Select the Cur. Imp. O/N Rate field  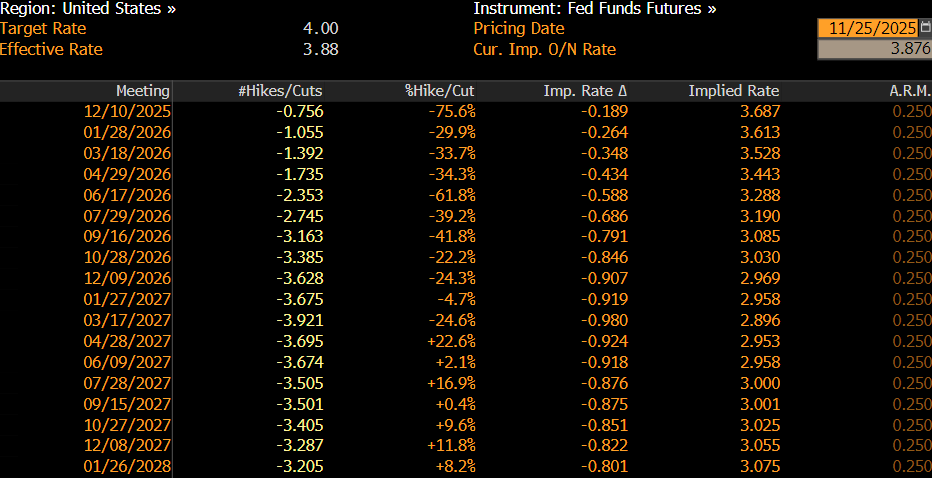pyautogui.click(x=873, y=49)
